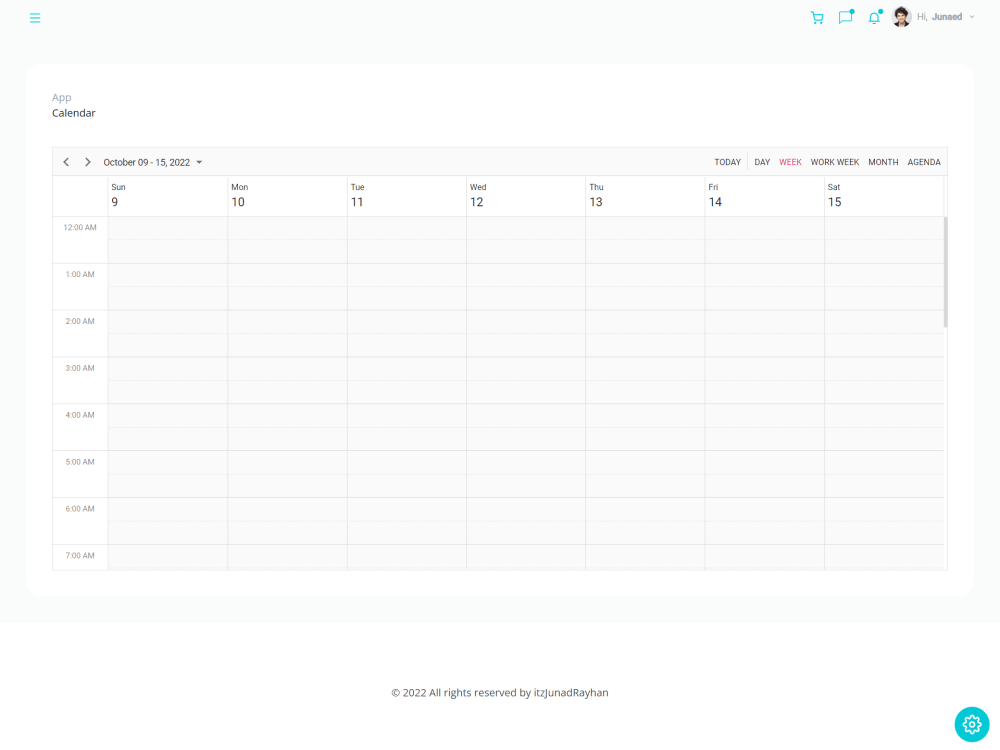Select Wednesday the 12th column header
This screenshot has width=1000, height=750.
click(x=525, y=195)
